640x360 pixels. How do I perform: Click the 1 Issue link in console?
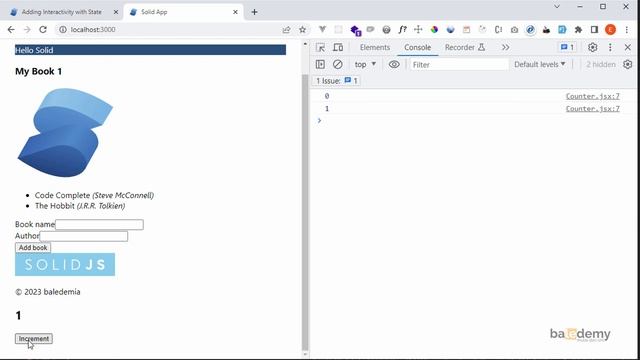point(337,81)
